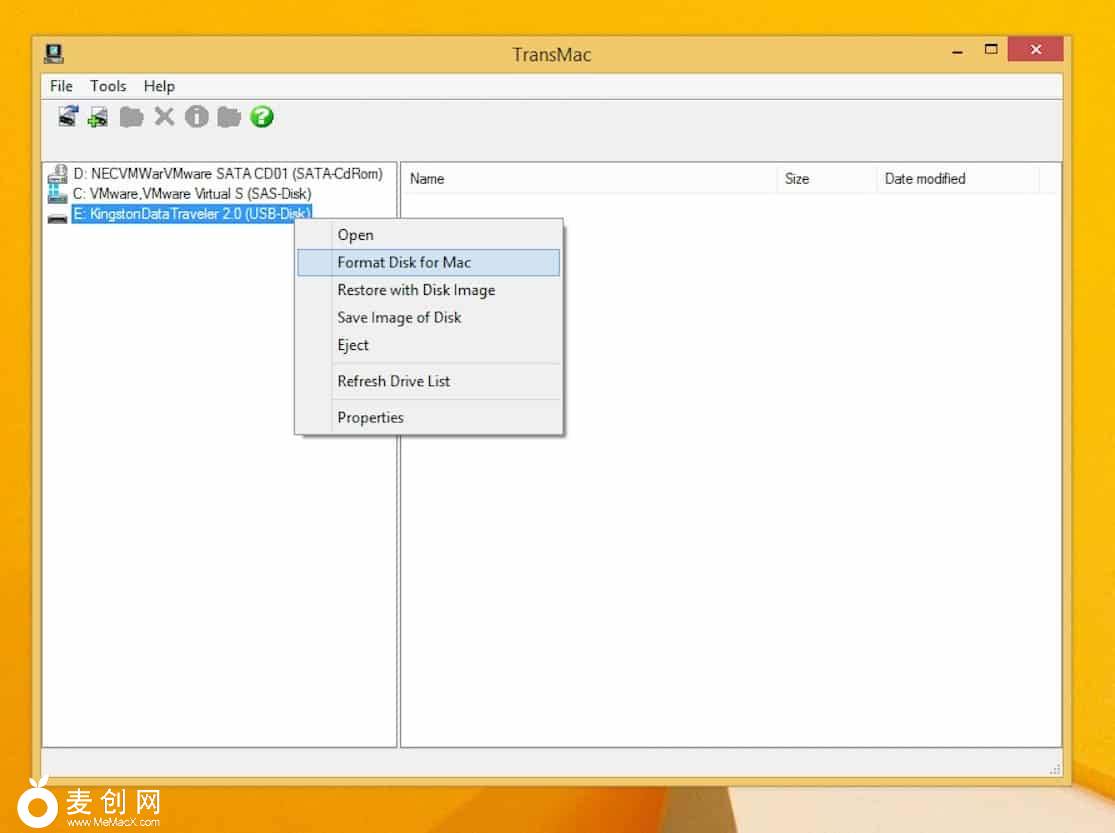Viewport: 1115px width, 833px height.
Task: Select the C: VMware Virtual S disk
Action: pos(191,193)
